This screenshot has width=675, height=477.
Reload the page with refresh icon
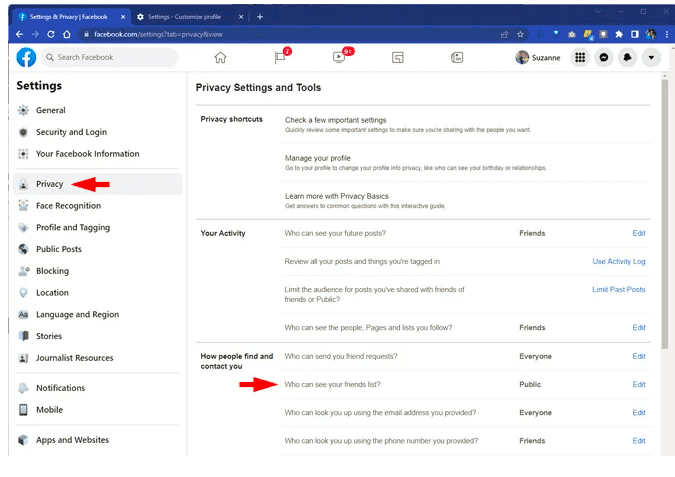coord(51,34)
